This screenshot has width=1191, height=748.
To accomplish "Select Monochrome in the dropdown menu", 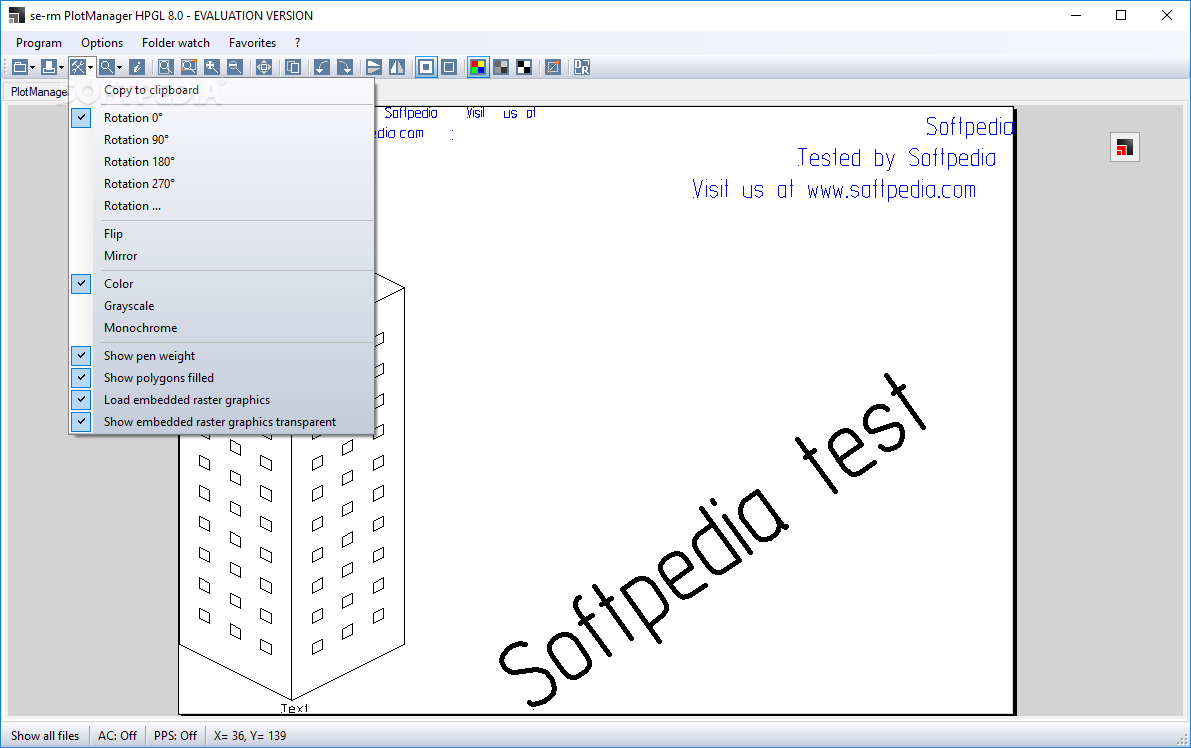I will click(x=222, y=328).
